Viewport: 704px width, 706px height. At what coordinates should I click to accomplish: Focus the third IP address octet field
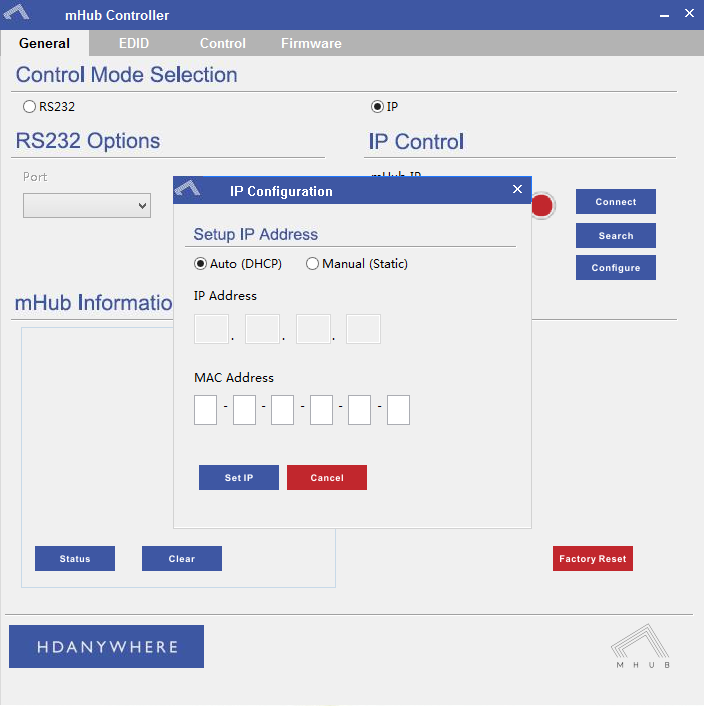313,329
